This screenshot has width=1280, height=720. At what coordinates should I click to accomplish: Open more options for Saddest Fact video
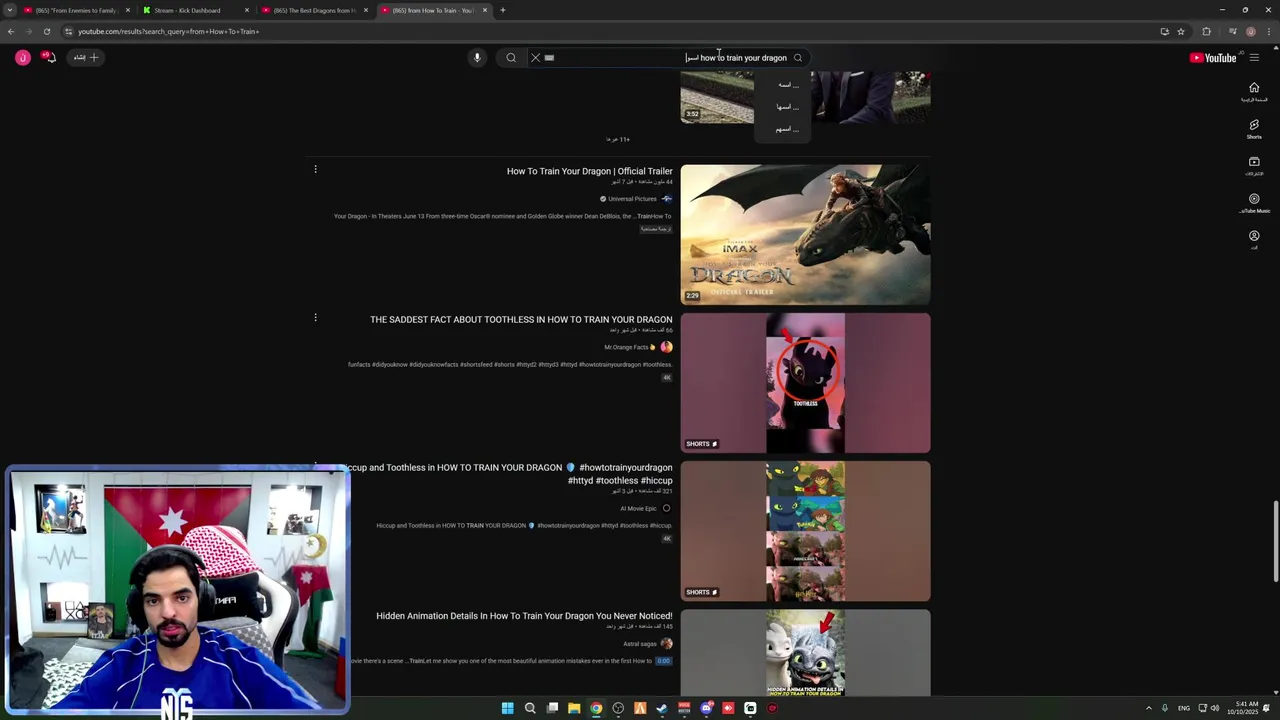pyautogui.click(x=315, y=317)
